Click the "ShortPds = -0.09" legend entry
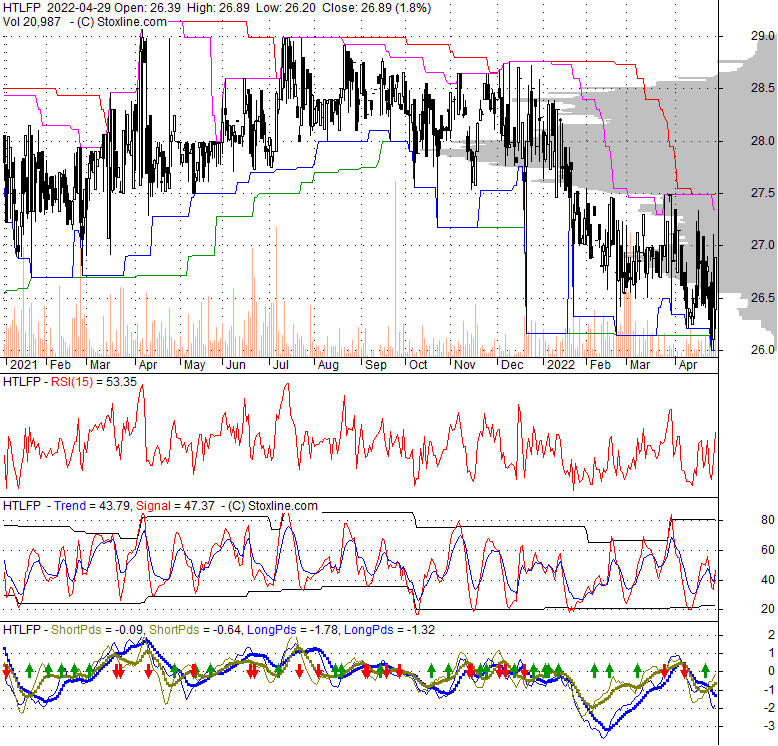The height and width of the screenshot is (746, 778). coord(97,630)
